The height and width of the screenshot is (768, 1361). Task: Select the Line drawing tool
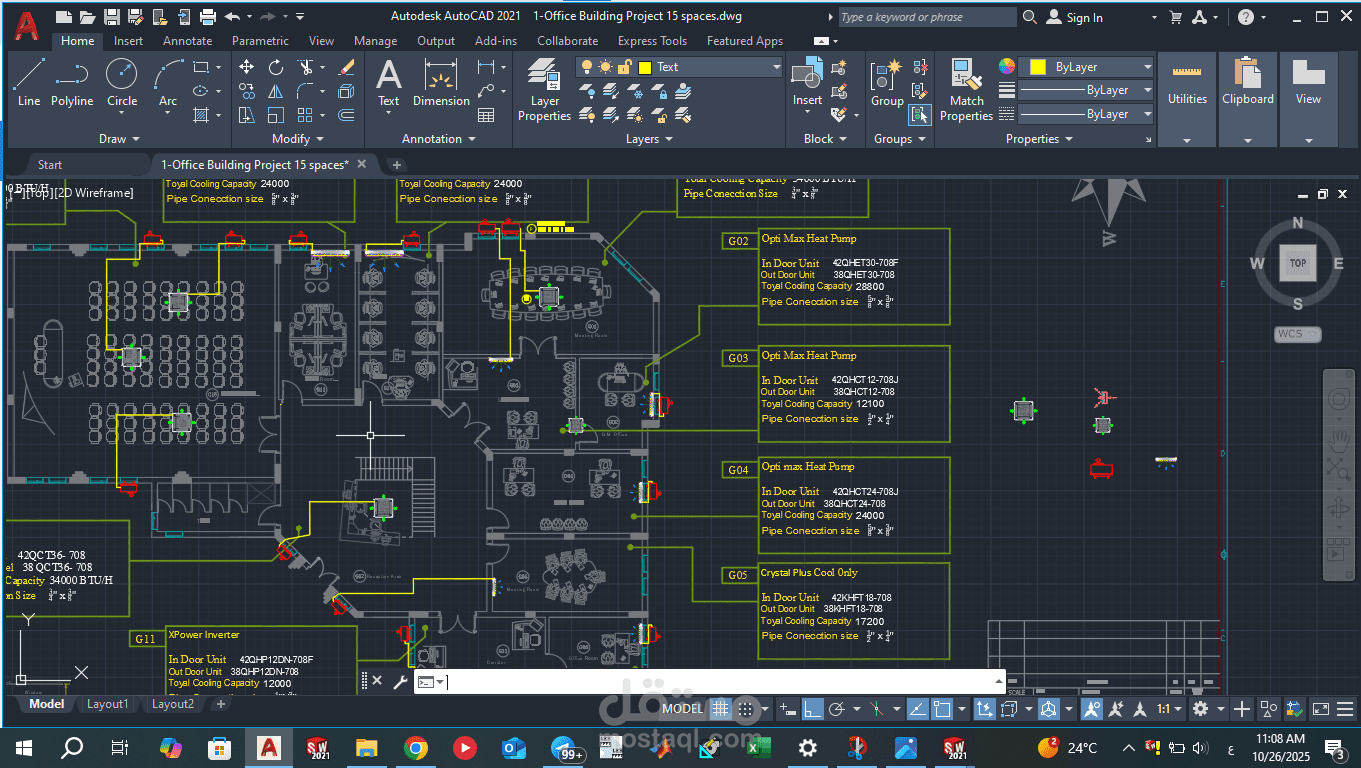(x=29, y=82)
